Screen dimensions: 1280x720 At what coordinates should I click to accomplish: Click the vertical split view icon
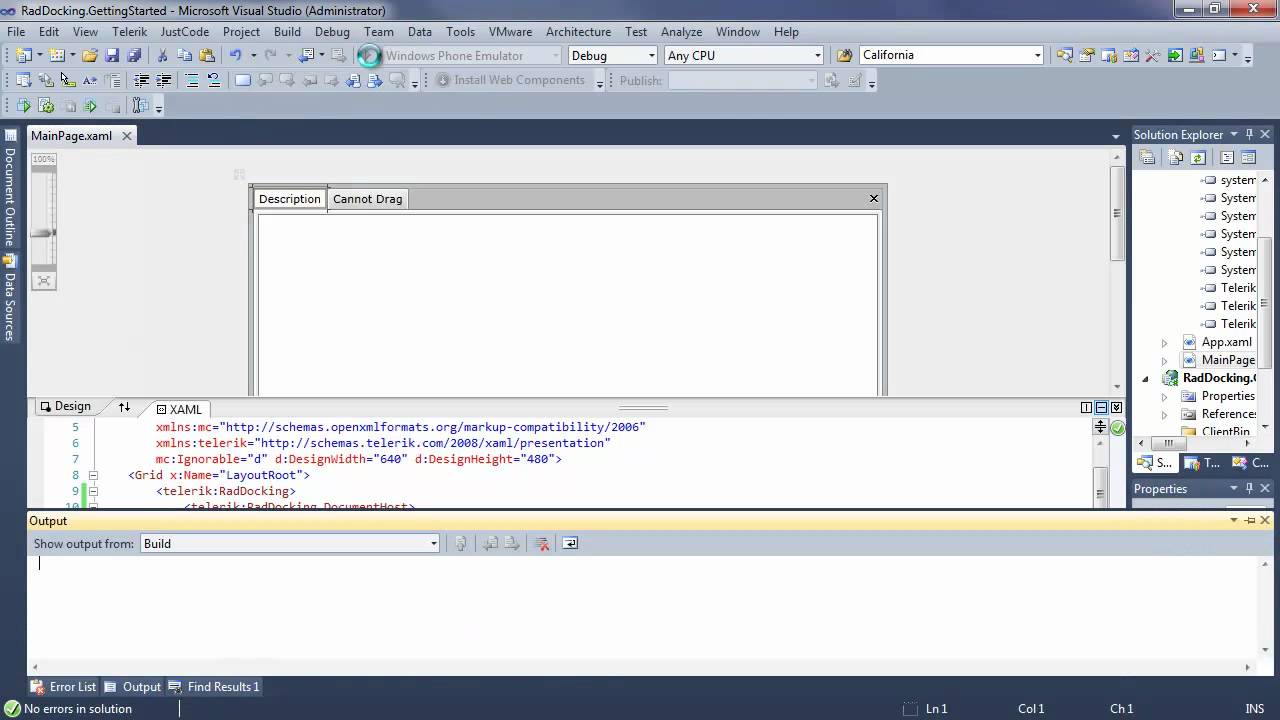click(x=1086, y=407)
